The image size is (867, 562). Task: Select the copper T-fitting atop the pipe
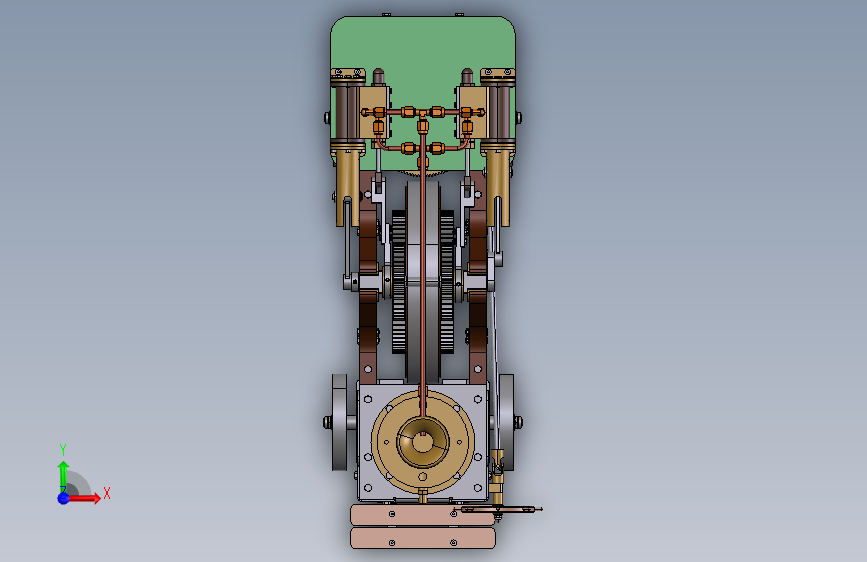coord(423,113)
